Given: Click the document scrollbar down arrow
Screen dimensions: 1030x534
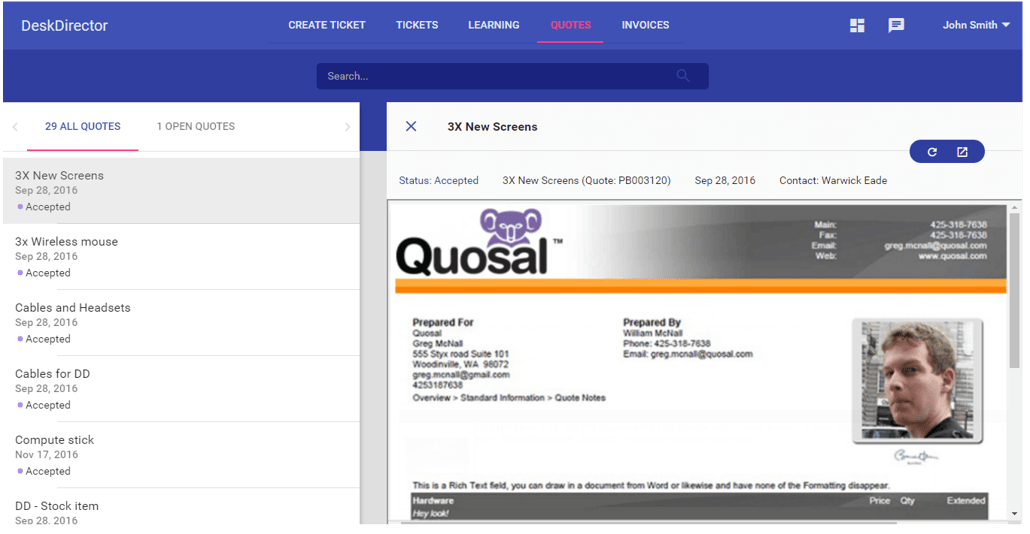Looking at the screenshot, I should (x=1014, y=514).
